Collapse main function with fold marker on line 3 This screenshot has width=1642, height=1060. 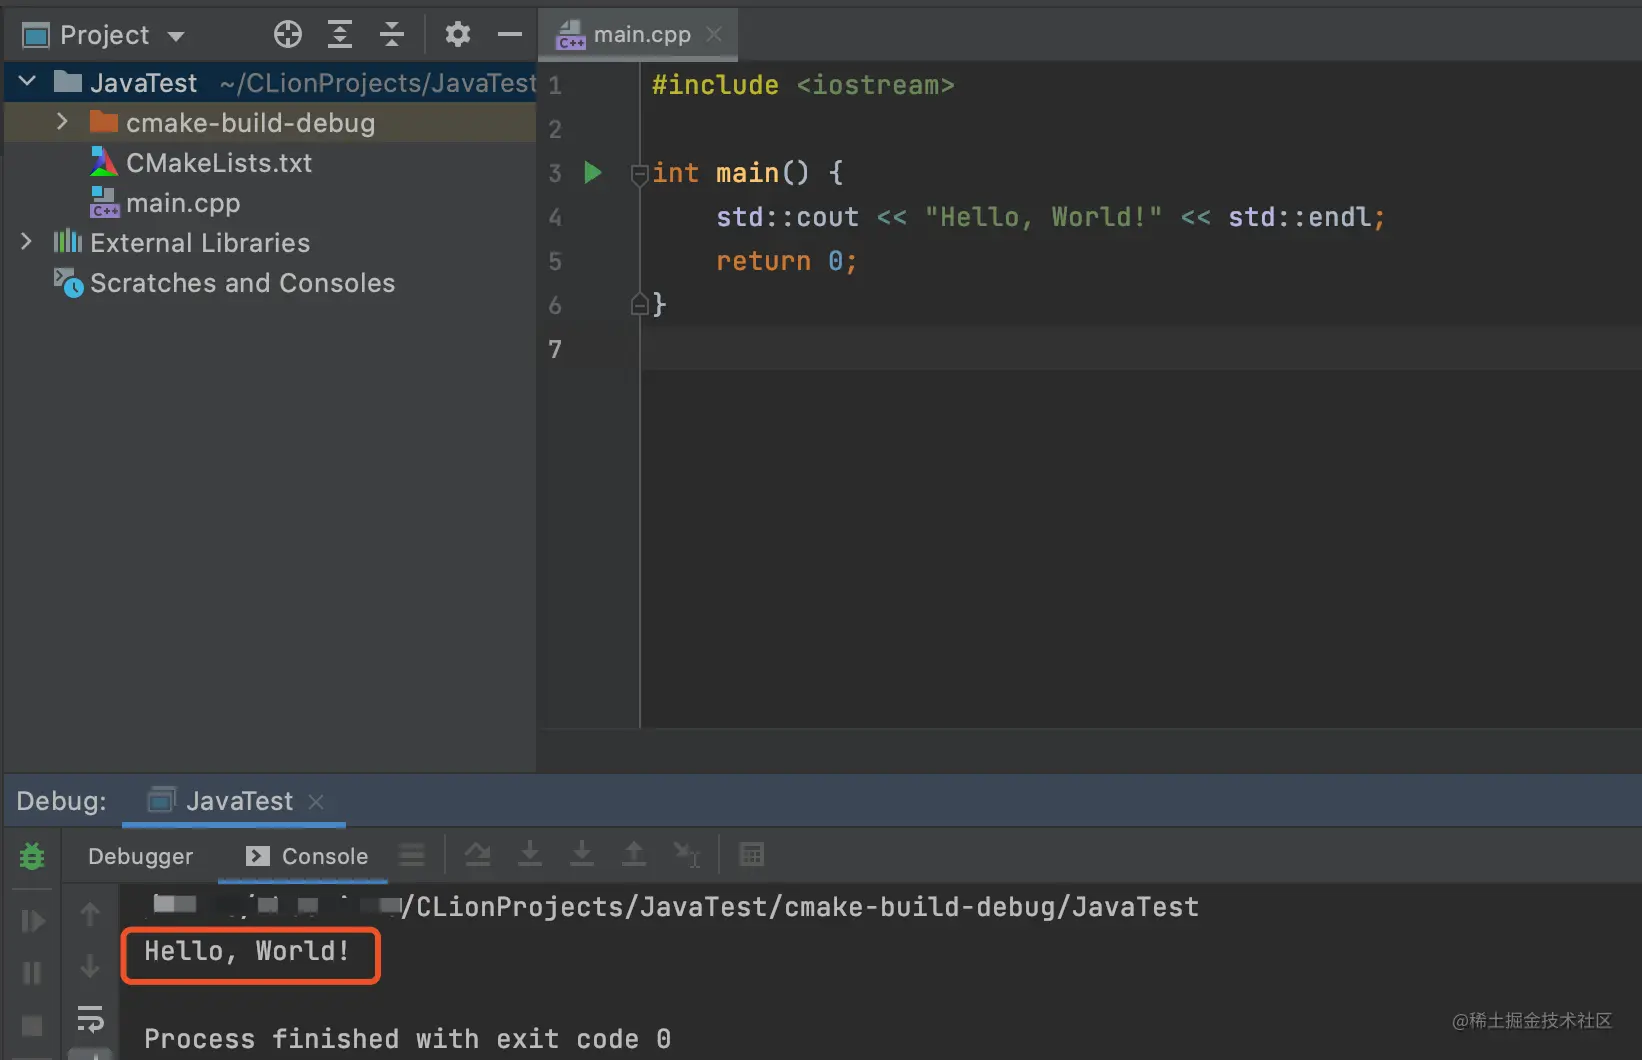point(640,174)
